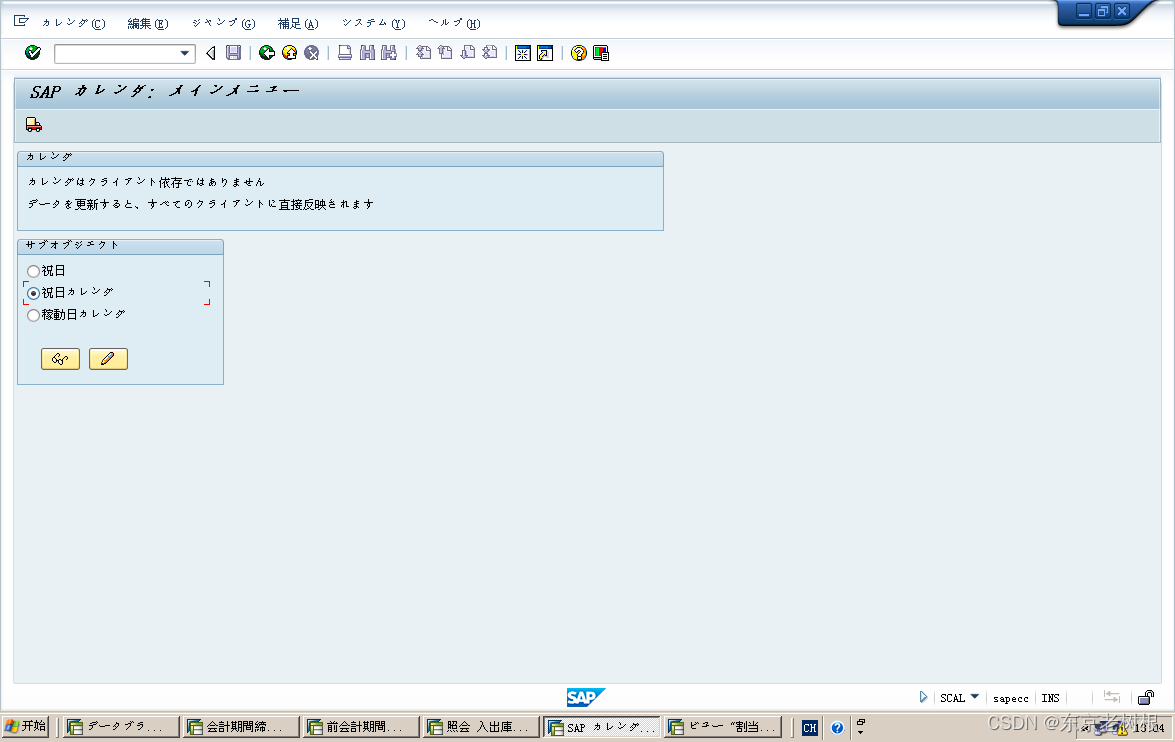Click the window menu icon left of カレンダ
This screenshot has height=742, width=1175.
point(21,22)
